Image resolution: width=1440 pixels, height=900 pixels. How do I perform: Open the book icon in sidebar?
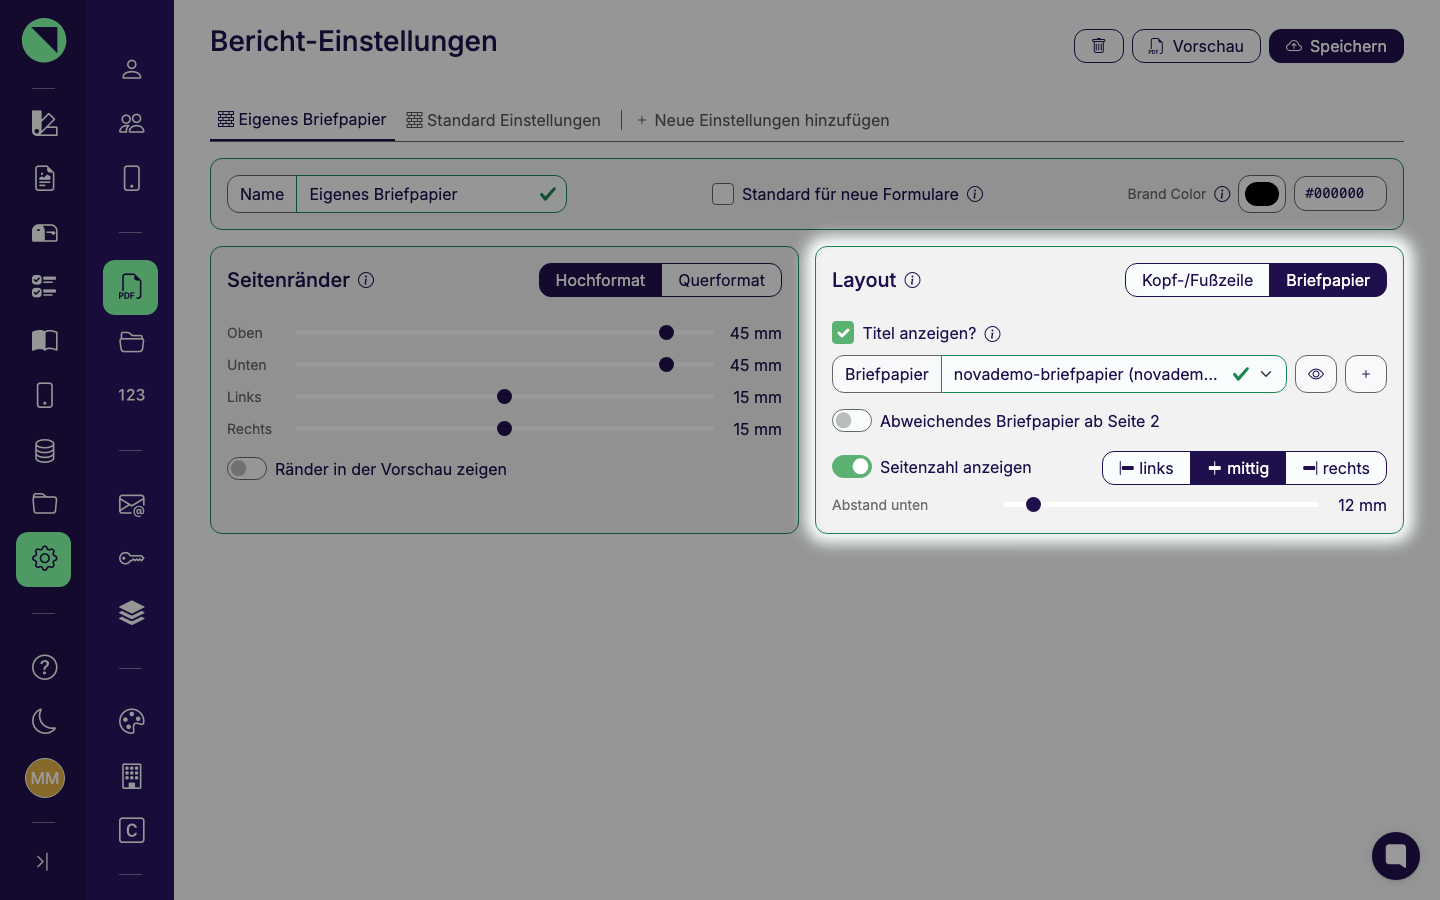click(x=44, y=341)
